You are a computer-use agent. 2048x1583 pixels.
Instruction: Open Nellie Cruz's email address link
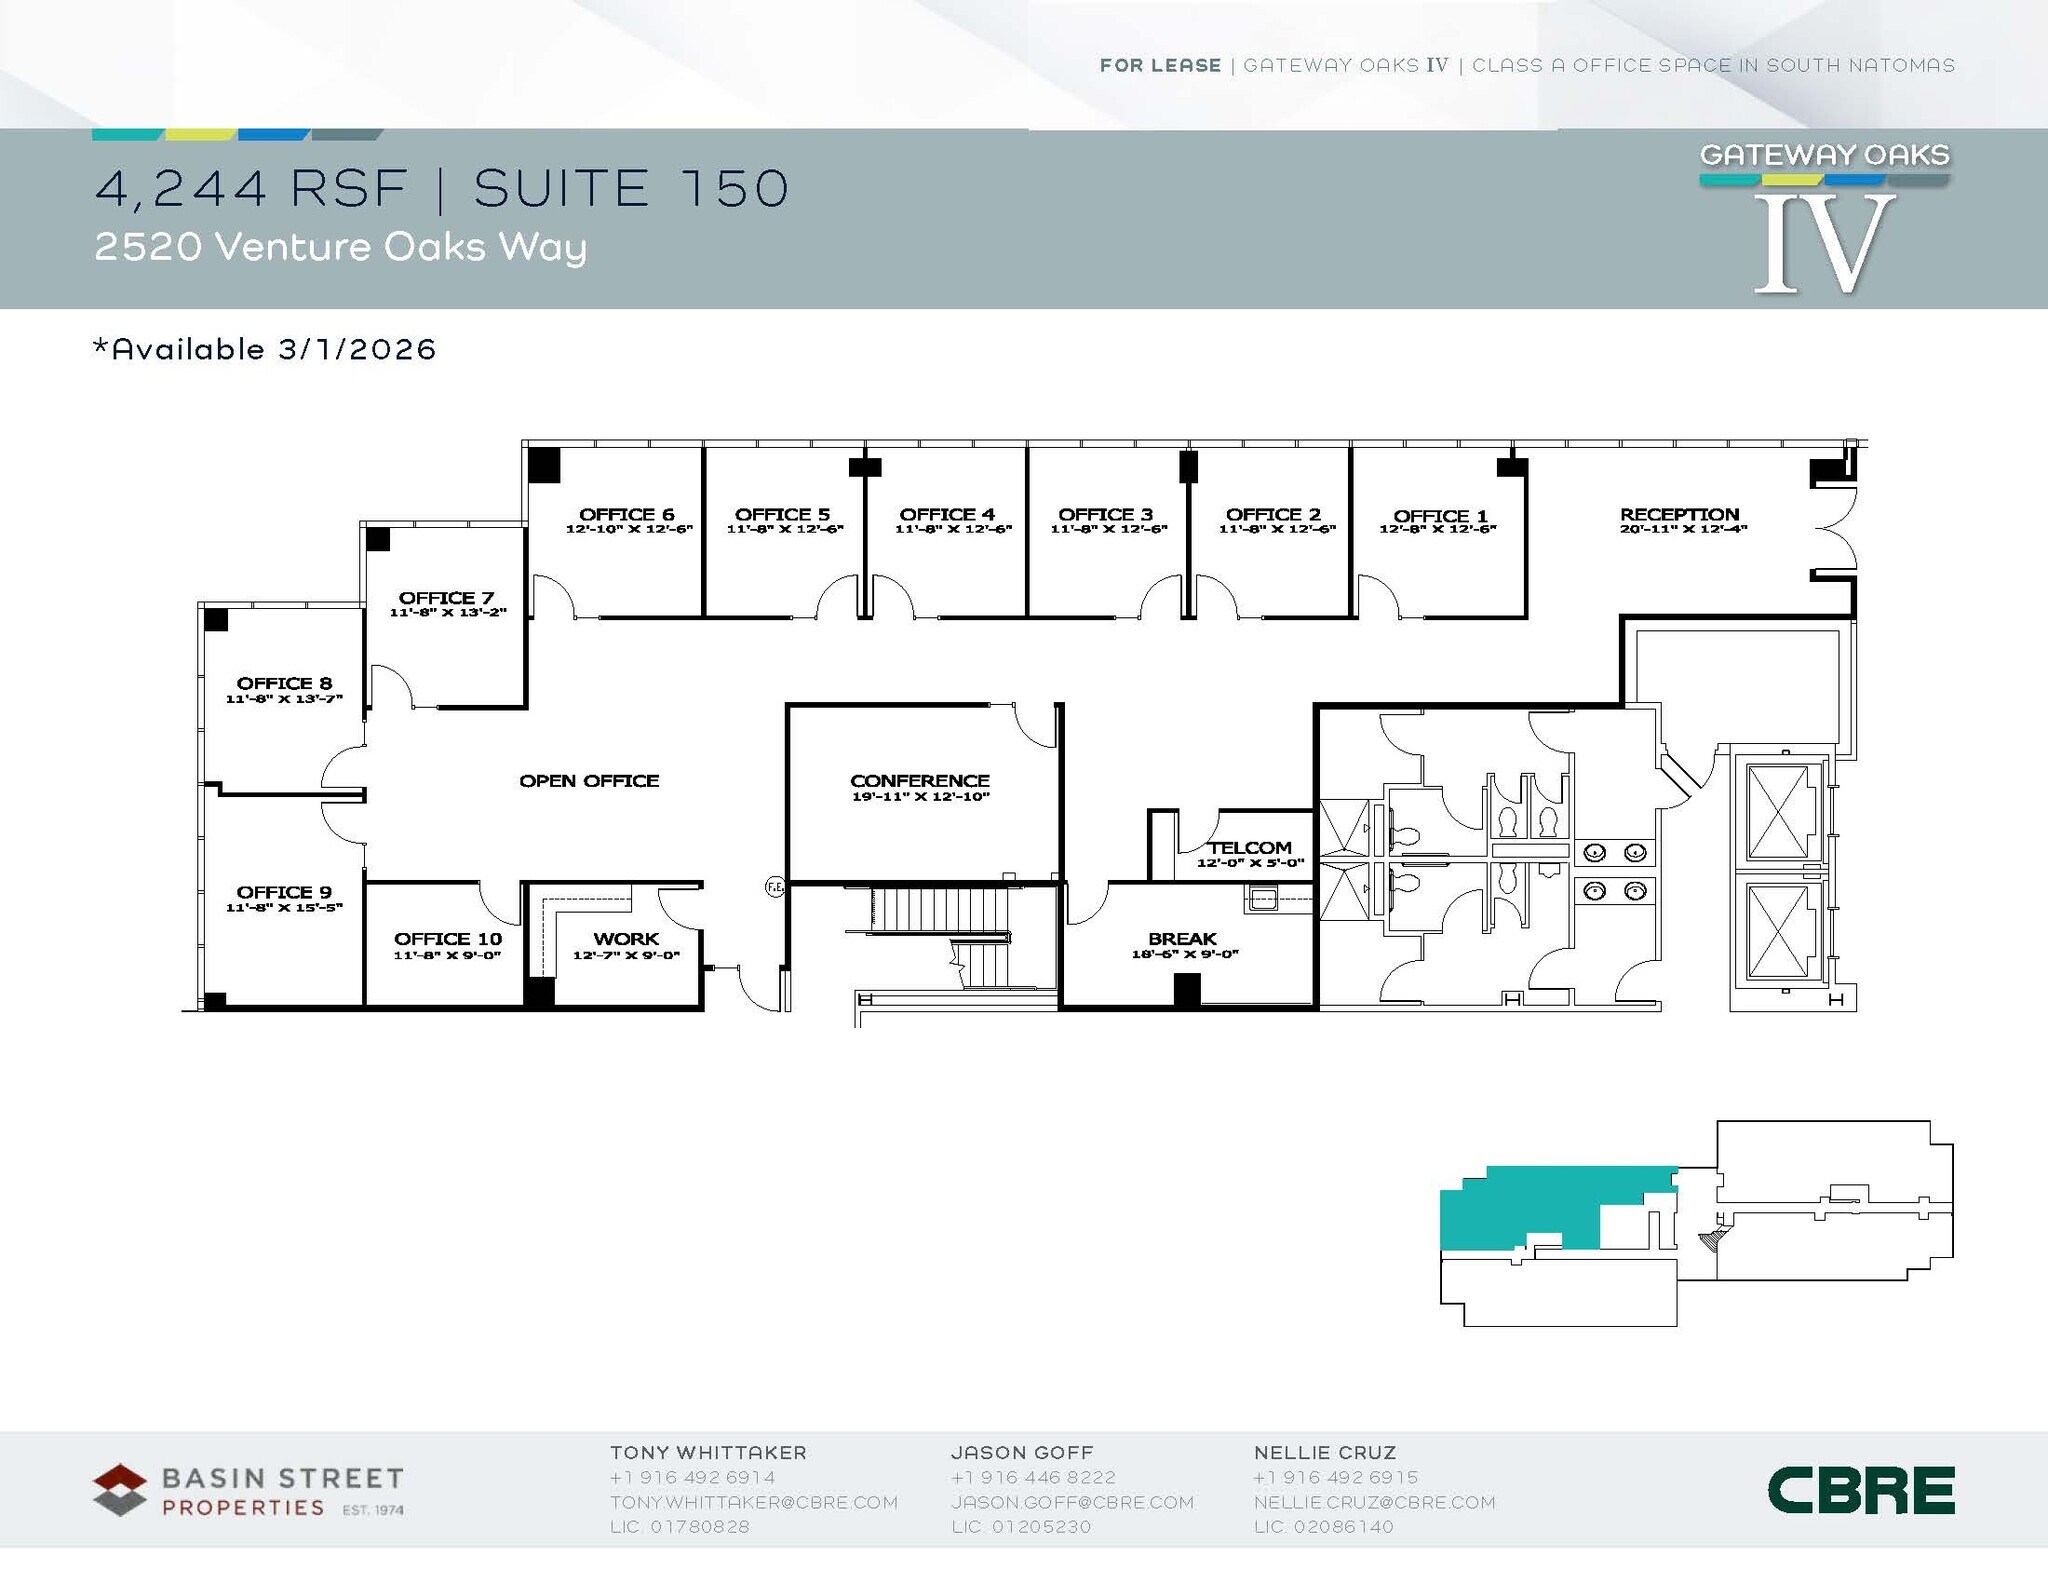point(1374,1502)
